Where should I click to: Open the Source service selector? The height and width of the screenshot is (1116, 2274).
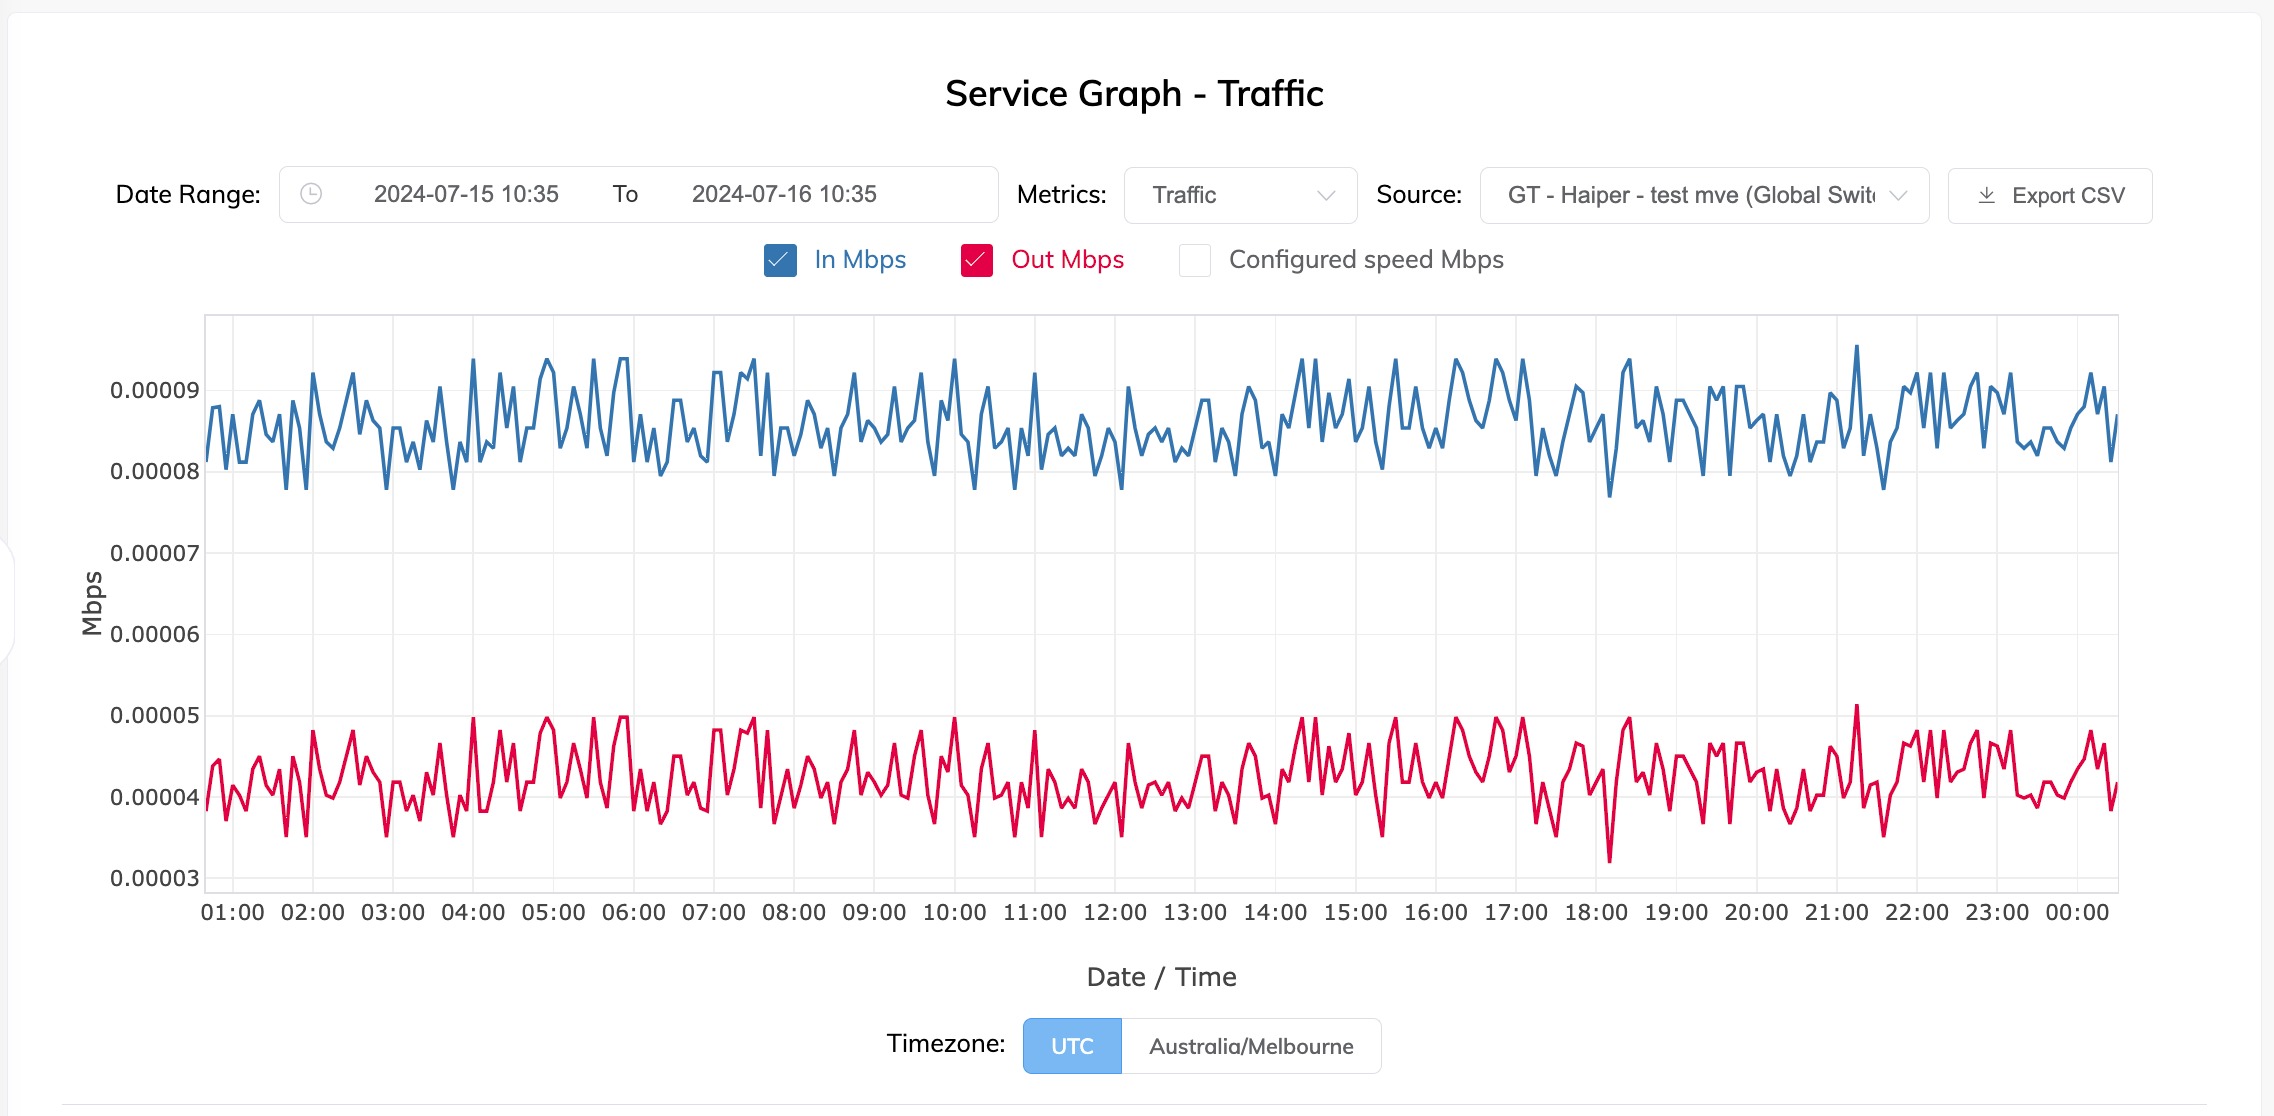1703,195
